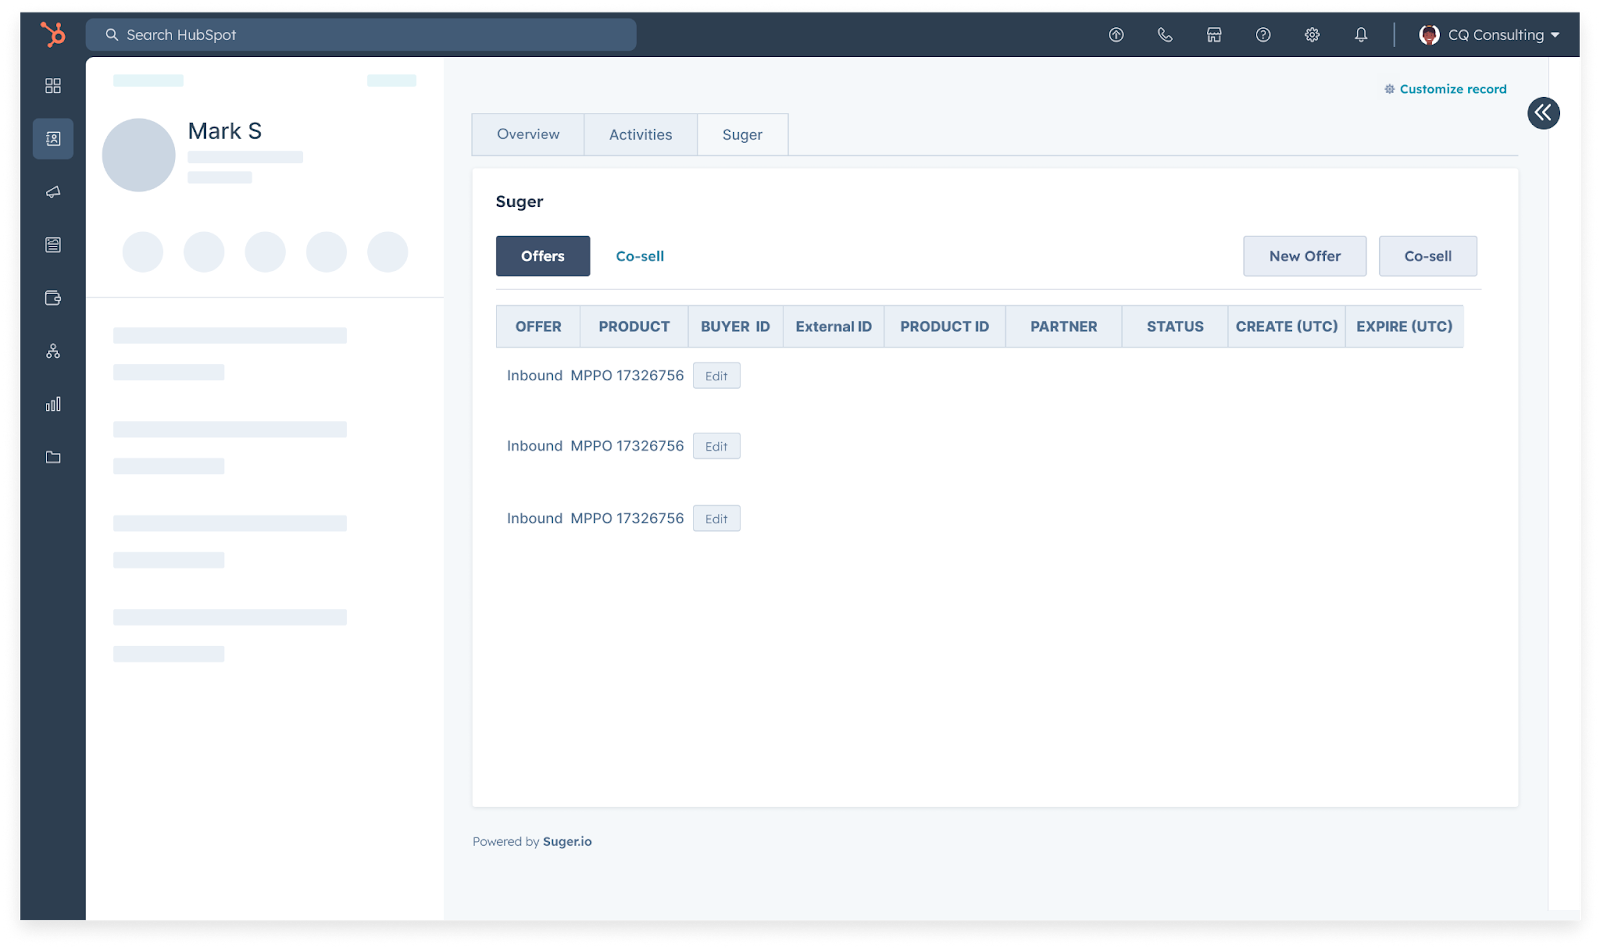This screenshot has width=1600, height=949.
Task: Open the Marketplace store icon
Action: (x=1214, y=35)
